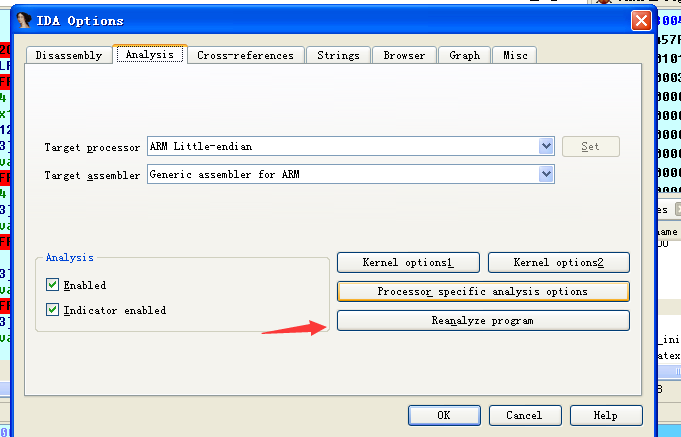
Task: Click the Set button beside the Target processor field
Action: click(x=591, y=146)
